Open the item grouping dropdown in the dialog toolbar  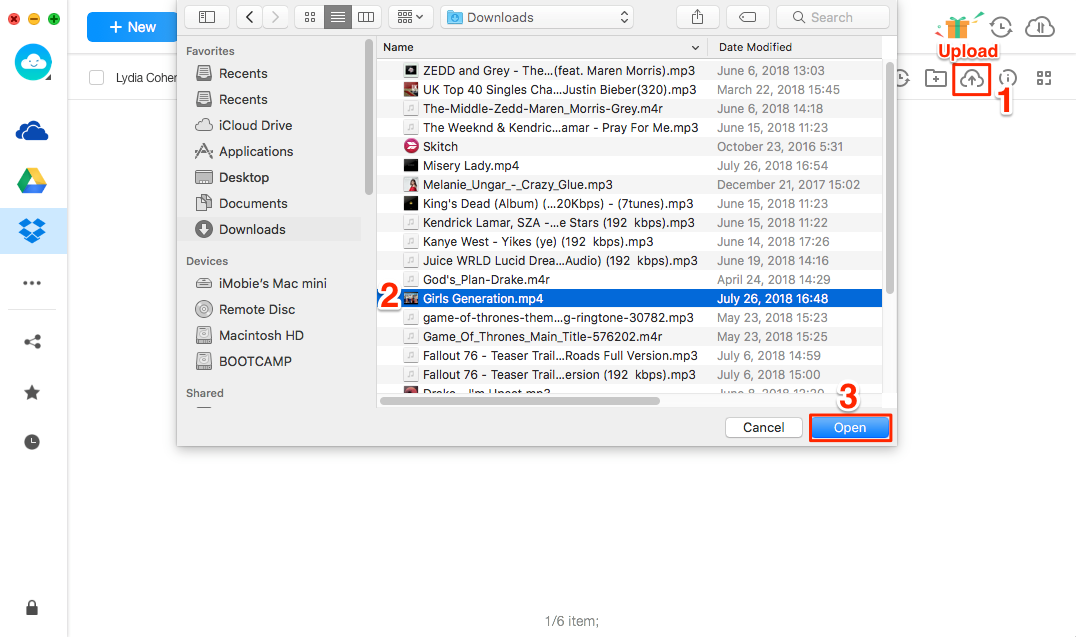(409, 17)
